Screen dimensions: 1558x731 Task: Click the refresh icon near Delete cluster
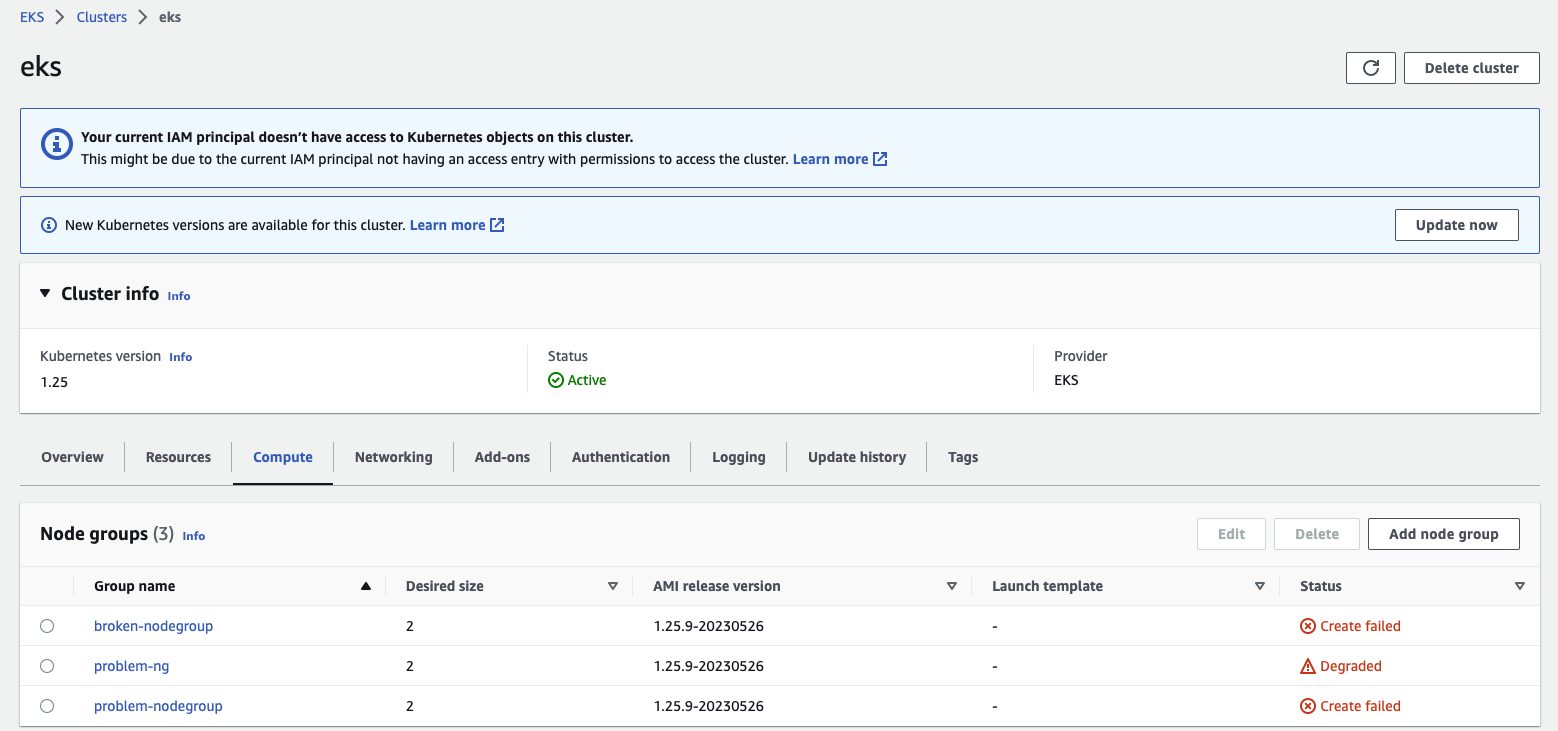point(1370,67)
